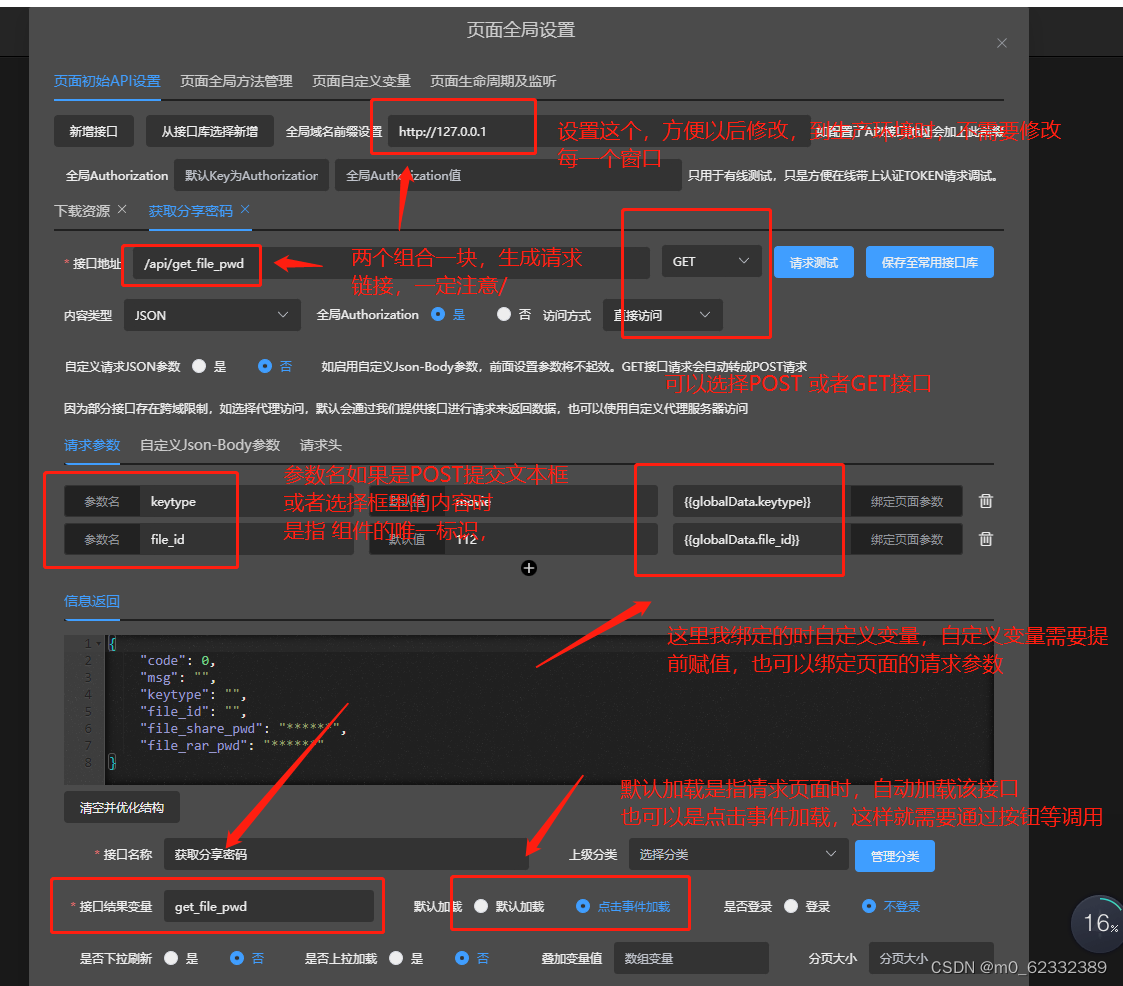The height and width of the screenshot is (986, 1123).
Task: Focus 接口名称 field 获取分享密码
Action: tap(346, 854)
